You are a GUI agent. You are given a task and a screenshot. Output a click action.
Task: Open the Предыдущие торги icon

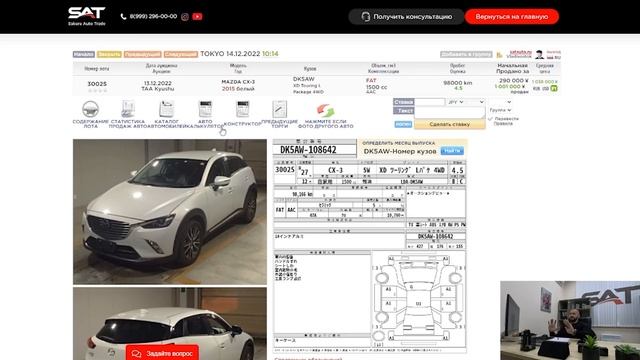[x=280, y=109]
